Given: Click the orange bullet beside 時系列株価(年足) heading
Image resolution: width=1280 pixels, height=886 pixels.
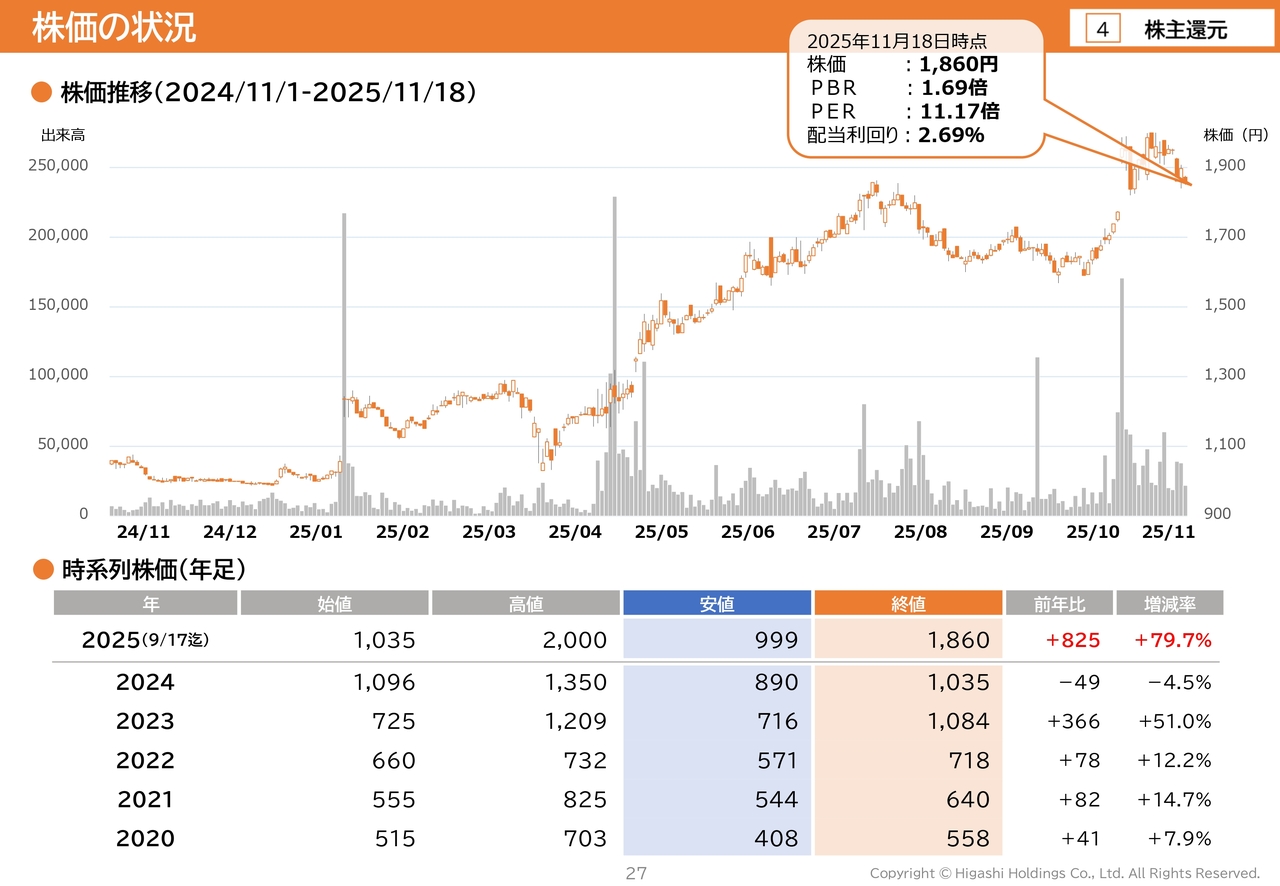Looking at the screenshot, I should coord(41,570).
